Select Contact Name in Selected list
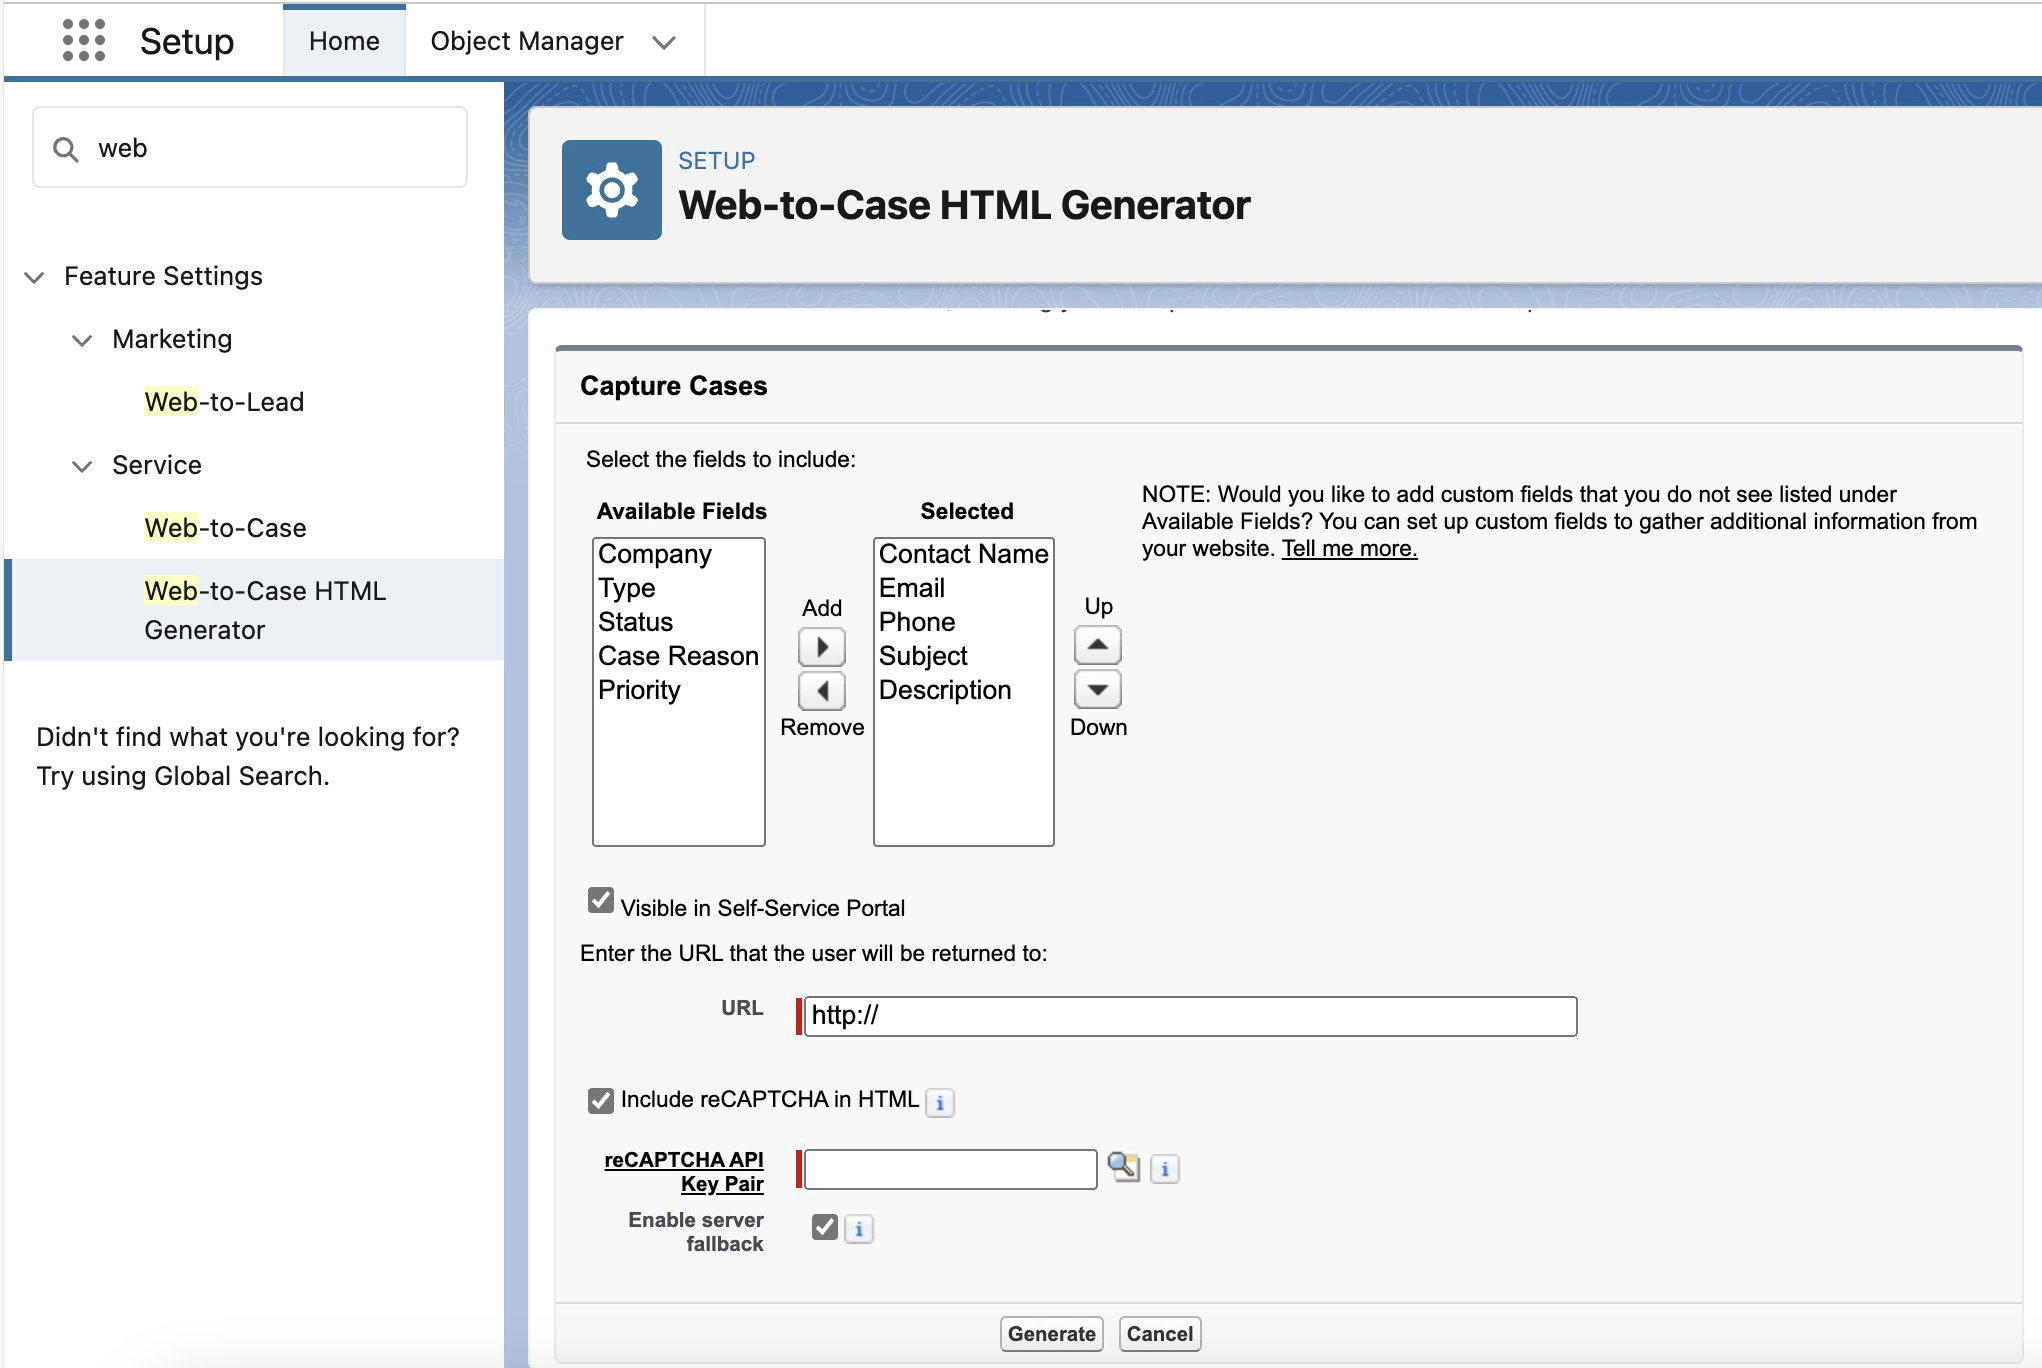The width and height of the screenshot is (2042, 1368). [964, 554]
